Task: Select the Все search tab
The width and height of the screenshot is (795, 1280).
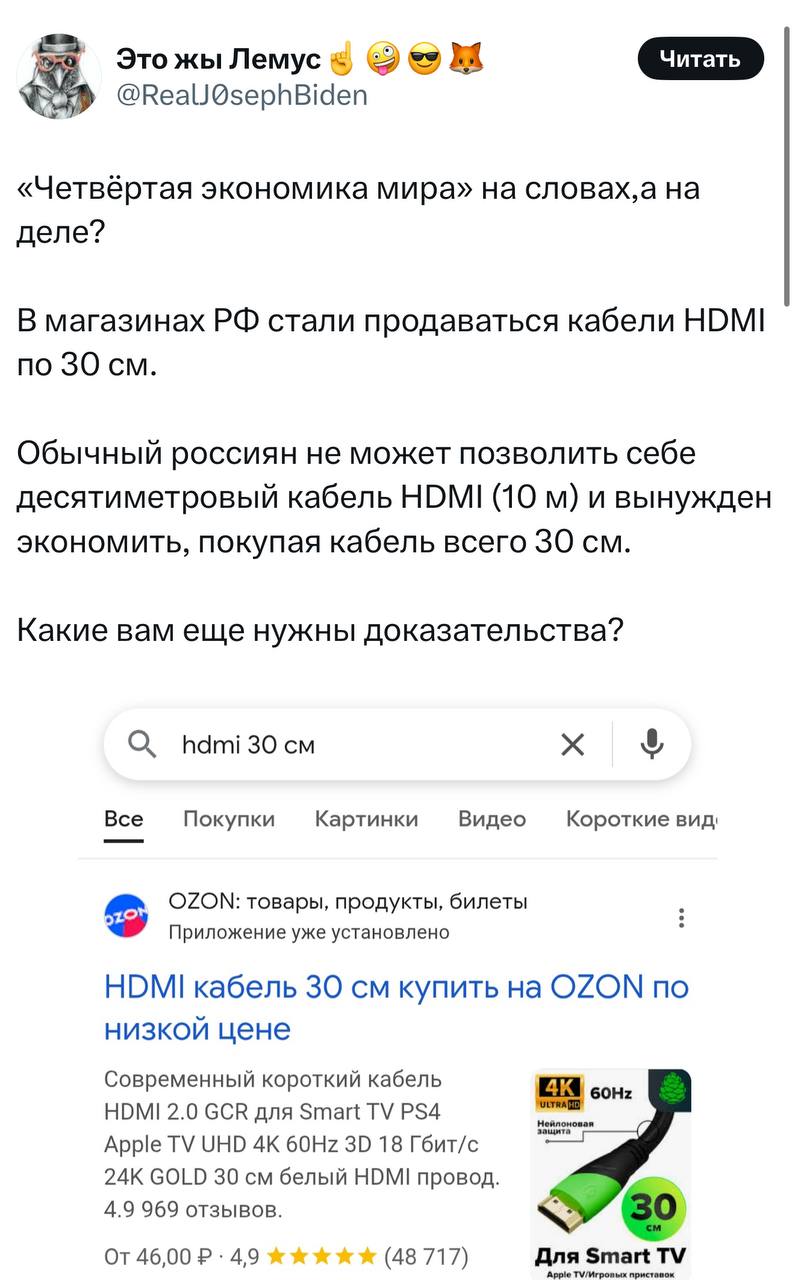Action: tap(124, 819)
